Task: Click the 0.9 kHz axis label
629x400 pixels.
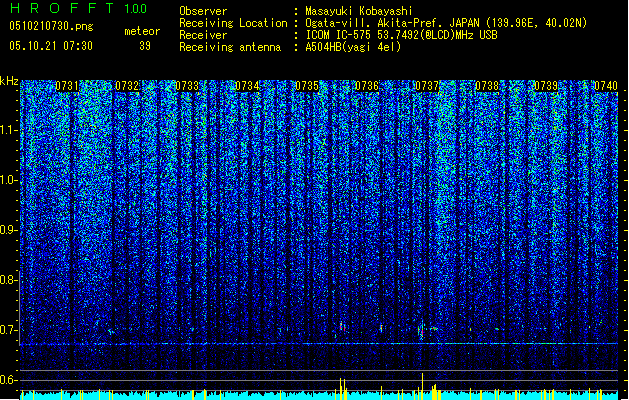Action: pos(8,230)
